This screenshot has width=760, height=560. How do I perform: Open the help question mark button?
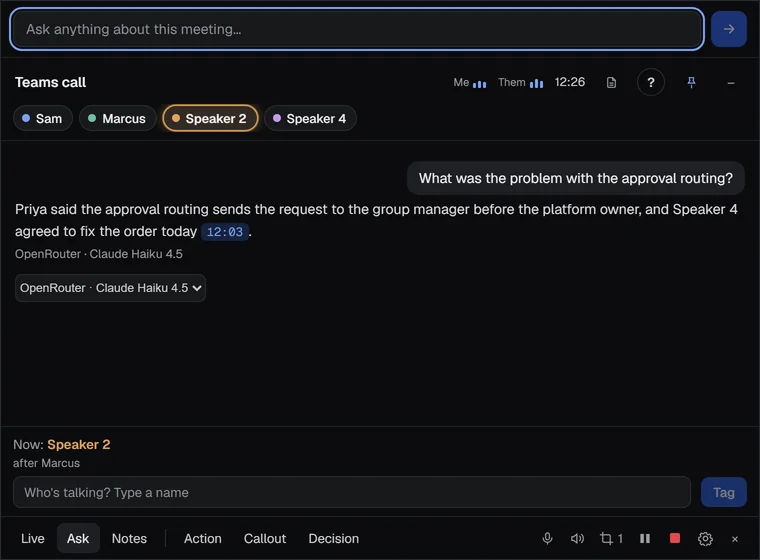pyautogui.click(x=650, y=82)
